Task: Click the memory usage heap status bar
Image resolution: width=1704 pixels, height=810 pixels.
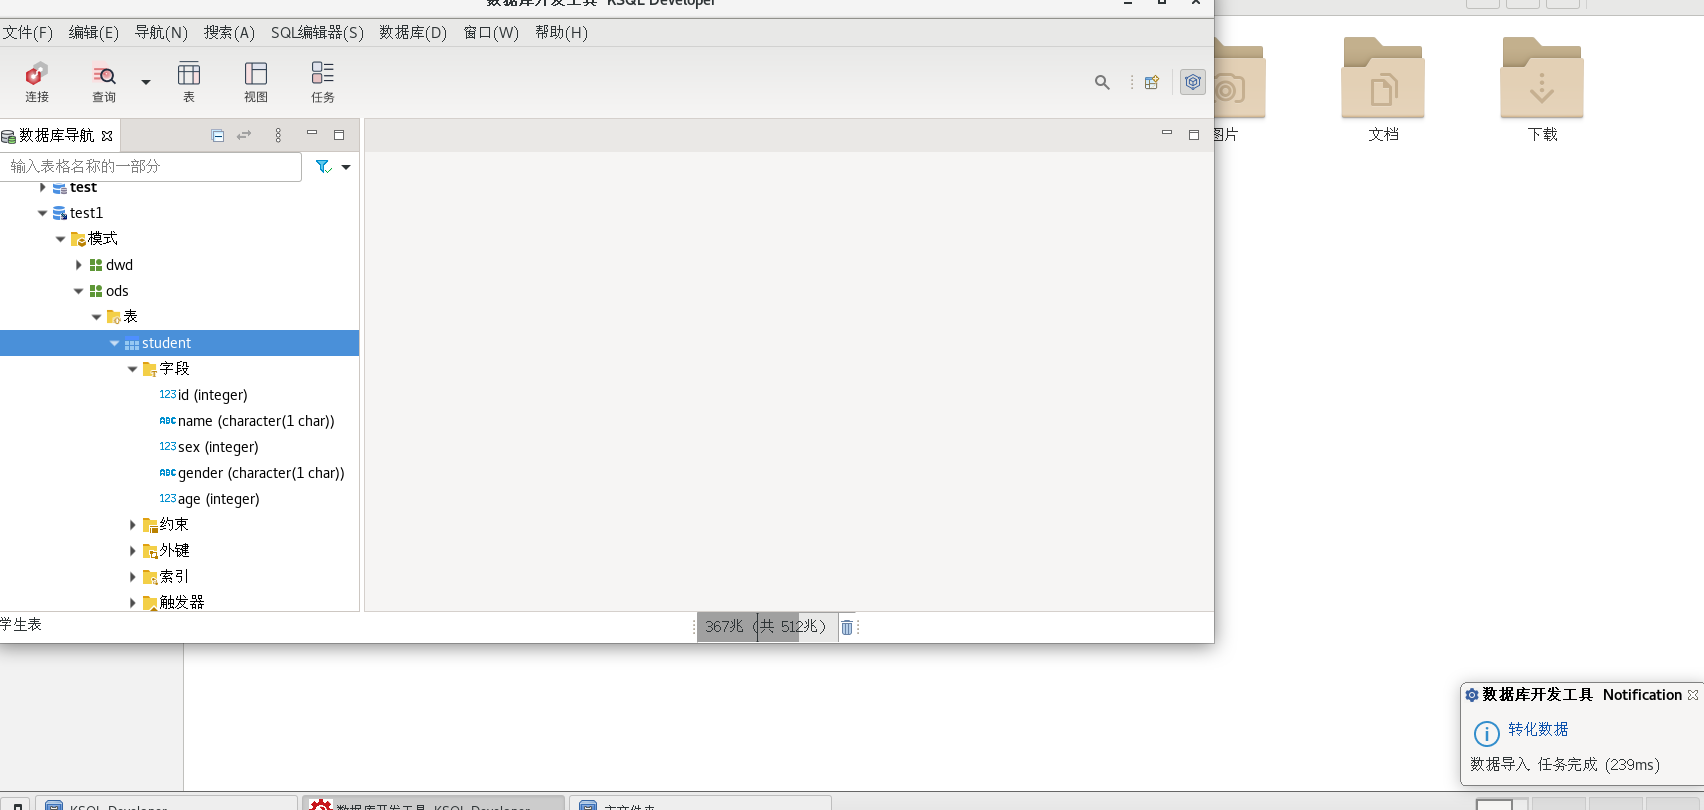Action: pos(765,627)
